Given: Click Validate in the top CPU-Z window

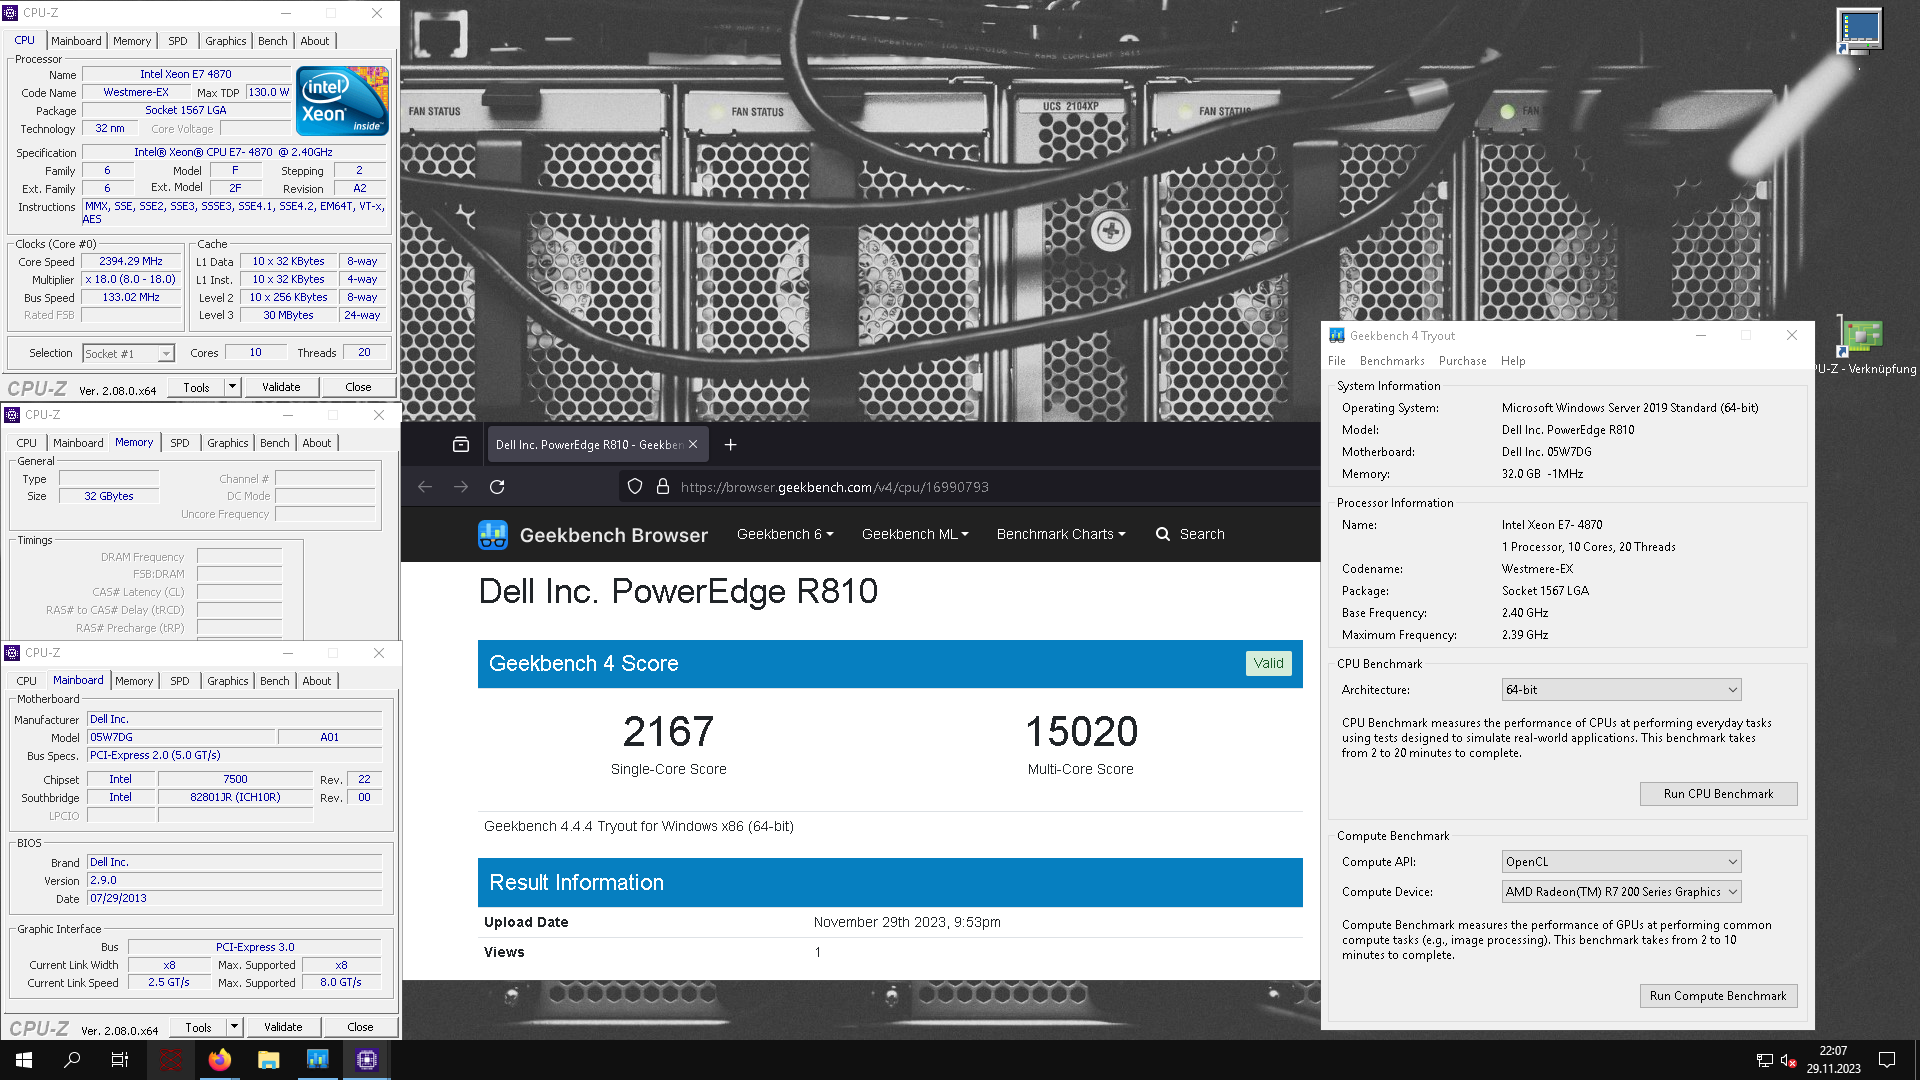Looking at the screenshot, I should click(281, 387).
